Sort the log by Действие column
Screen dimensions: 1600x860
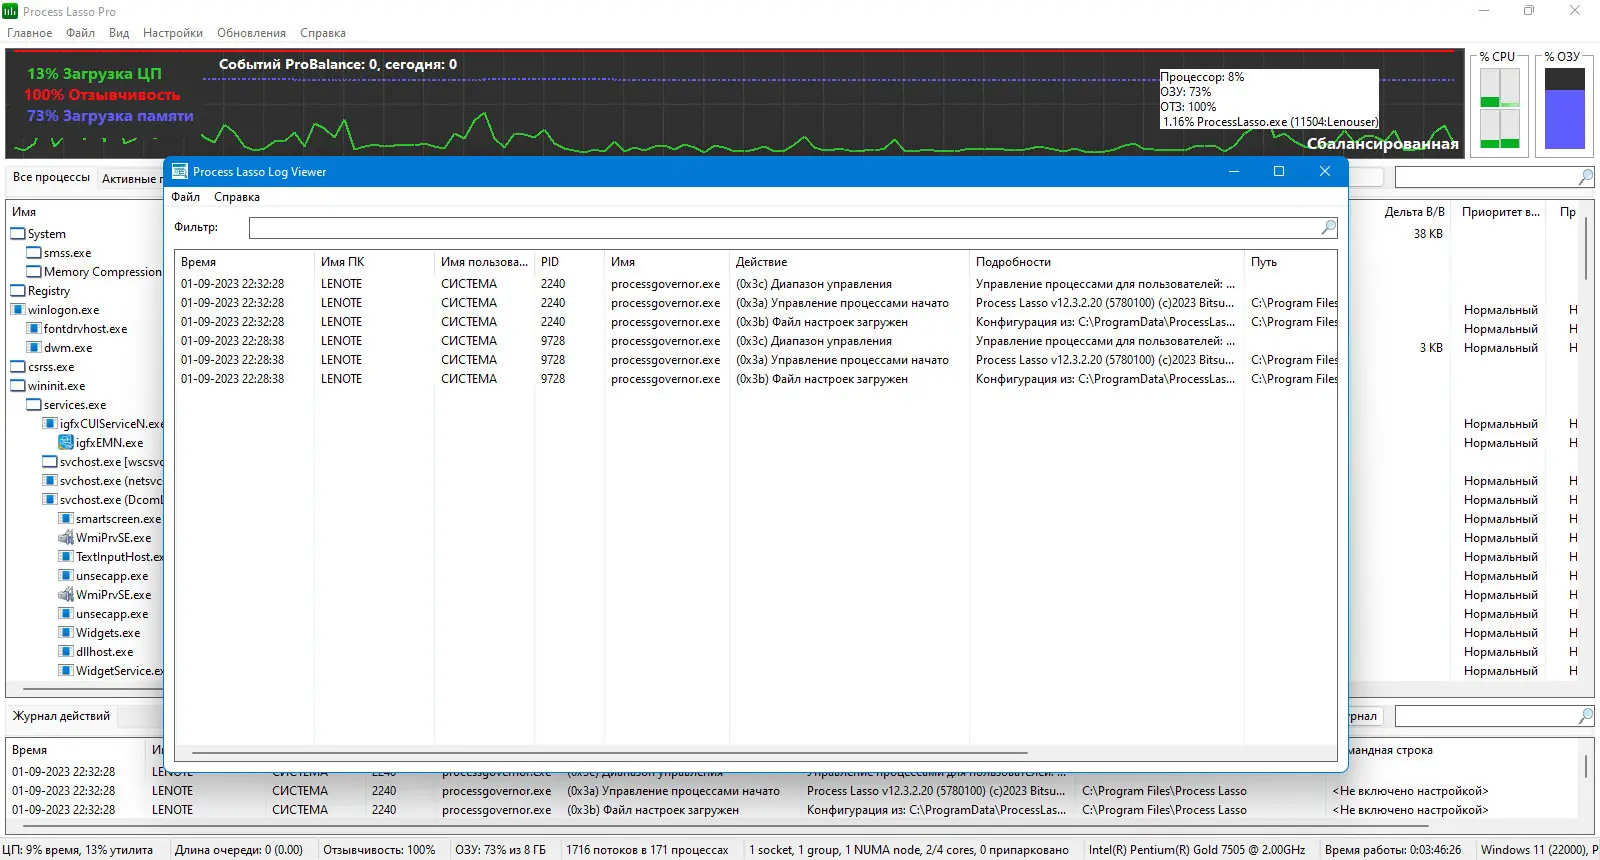[x=848, y=262]
